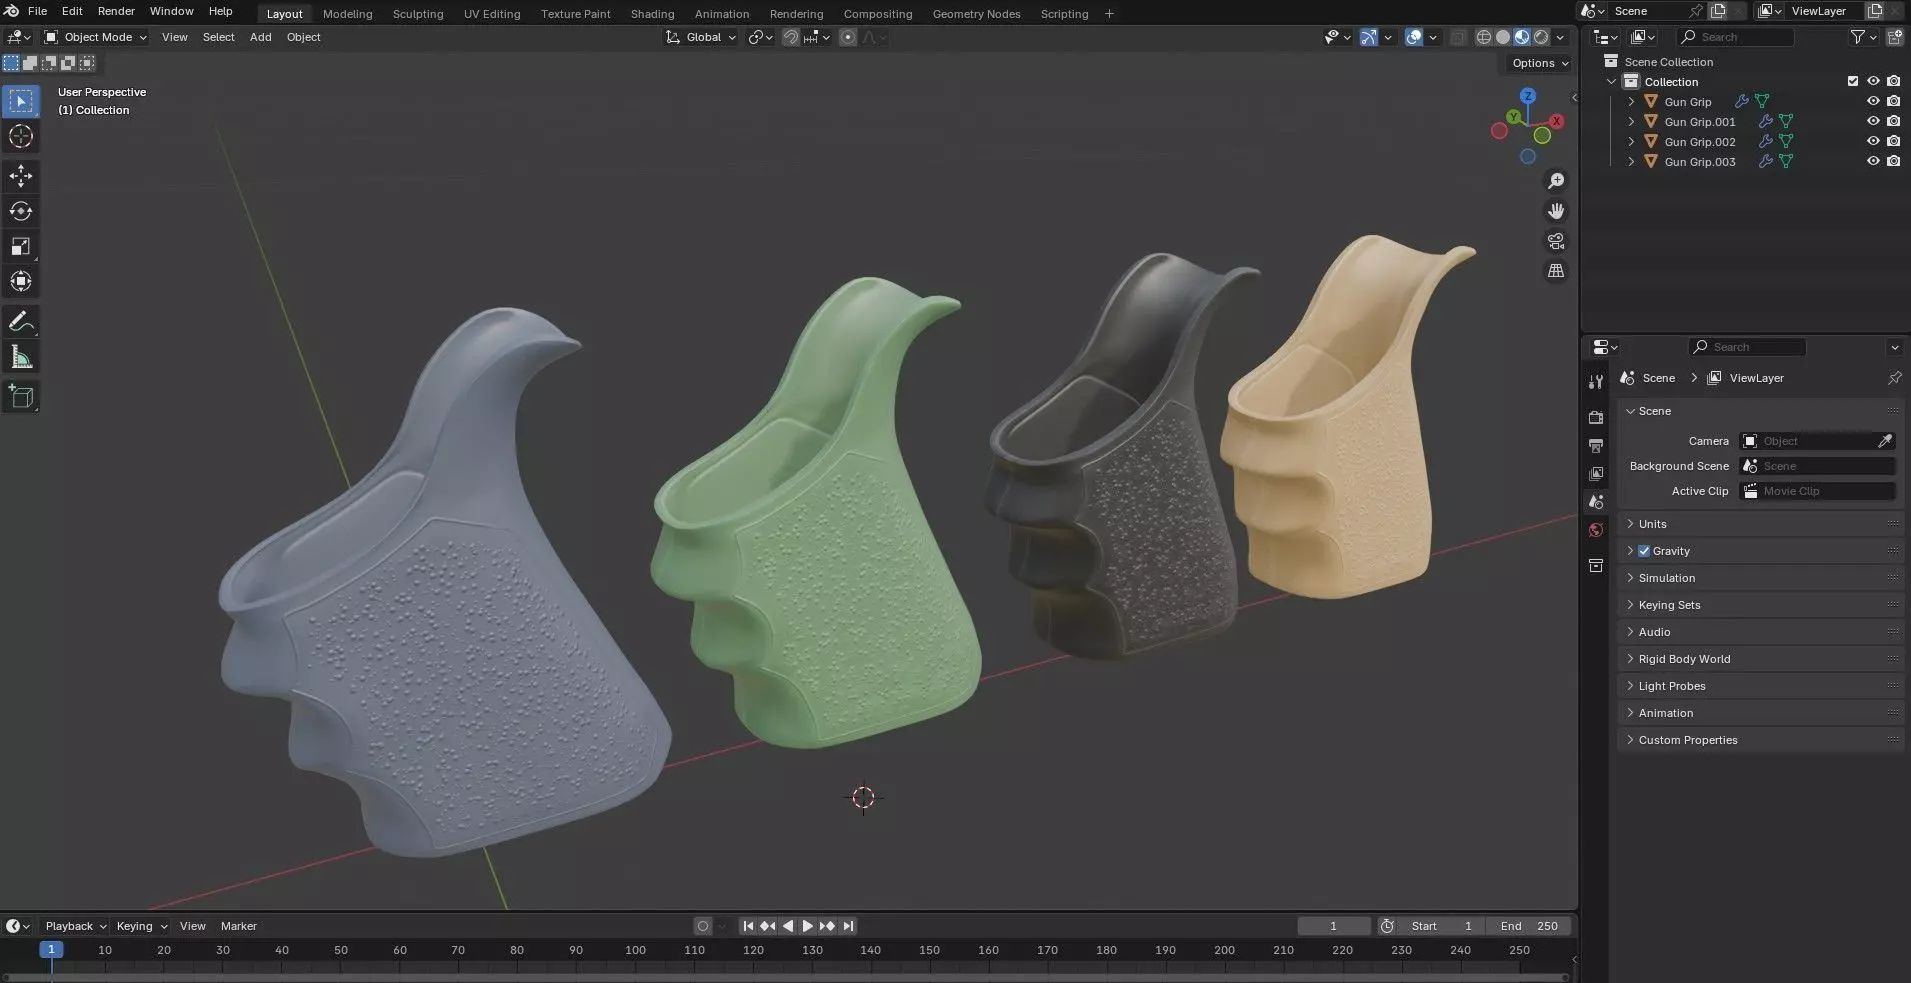1911x983 pixels.
Task: Jump to the last frame
Action: coord(848,926)
